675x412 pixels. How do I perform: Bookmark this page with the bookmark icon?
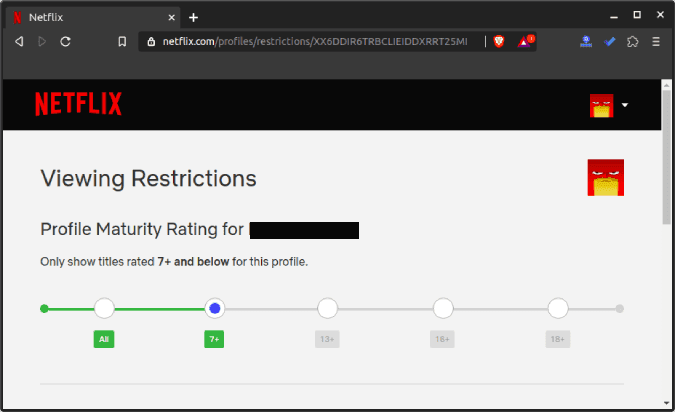click(x=122, y=41)
